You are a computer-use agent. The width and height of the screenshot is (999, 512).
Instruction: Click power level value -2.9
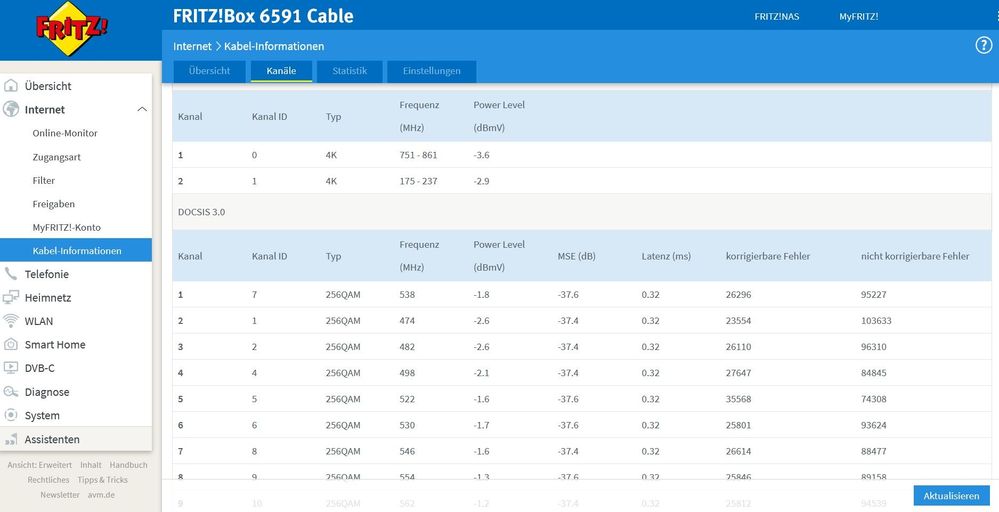(x=481, y=181)
